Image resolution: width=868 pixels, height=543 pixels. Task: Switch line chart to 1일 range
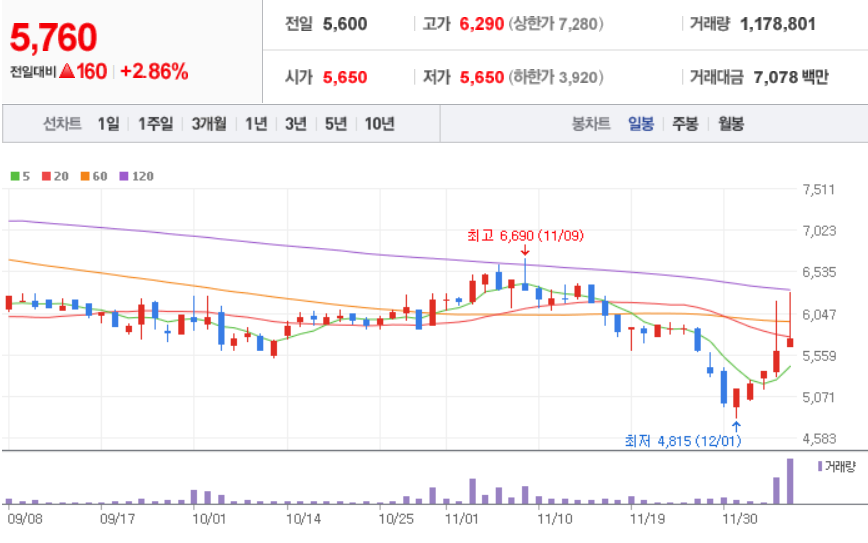point(108,123)
